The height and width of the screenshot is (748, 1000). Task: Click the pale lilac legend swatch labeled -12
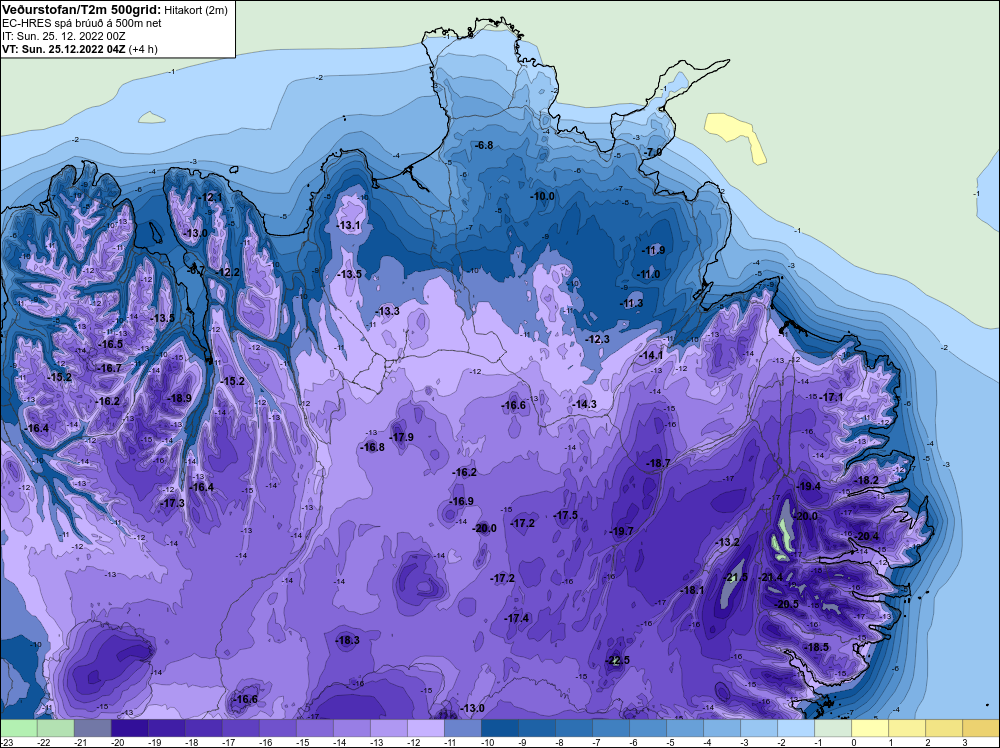tap(425, 728)
